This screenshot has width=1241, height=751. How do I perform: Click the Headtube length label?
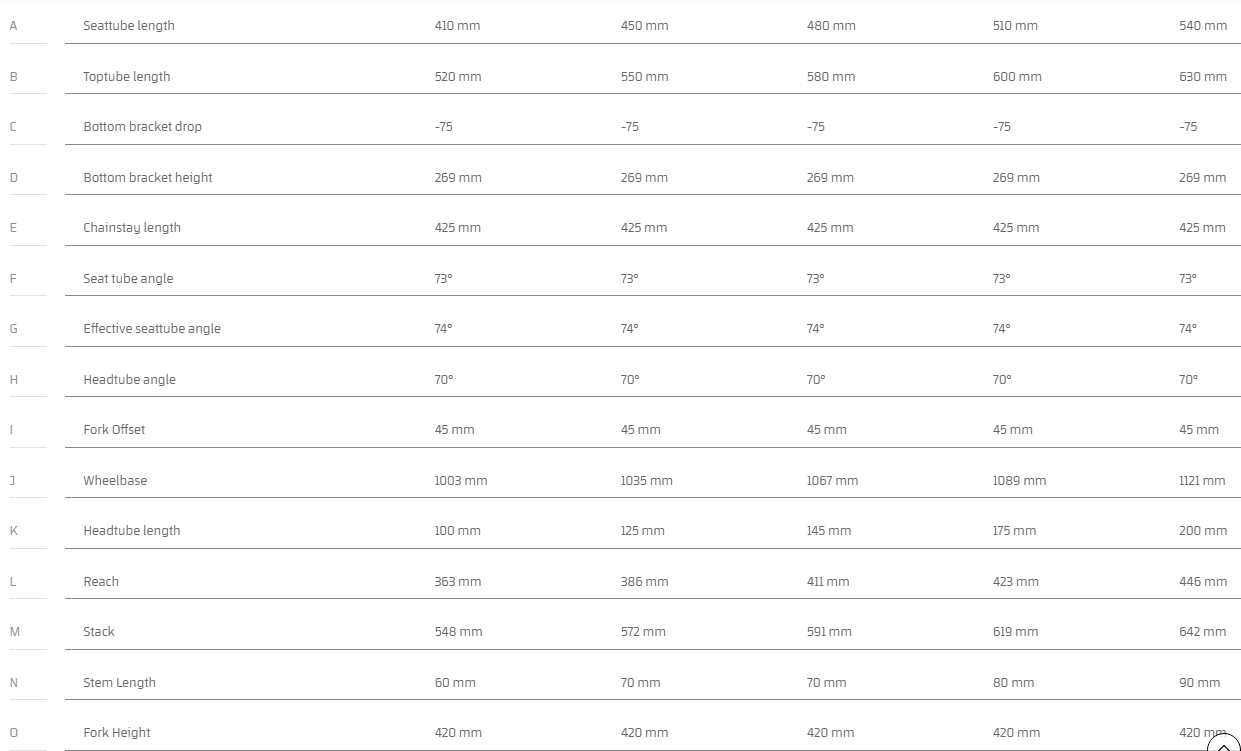point(132,530)
